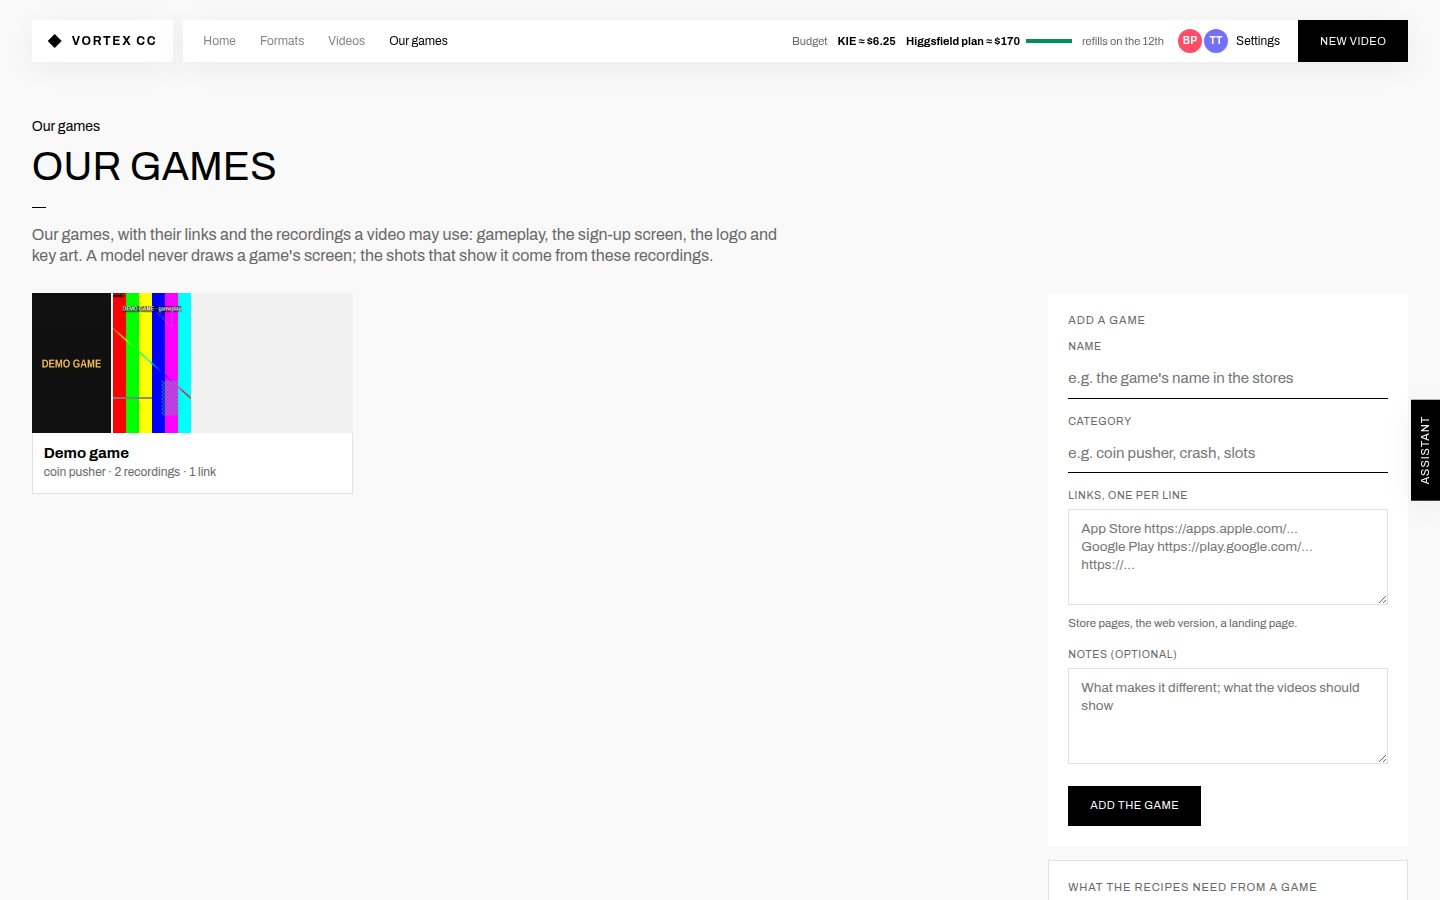The height and width of the screenshot is (900, 1440).
Task: Click the Vortex CC diamond logo
Action: (x=55, y=41)
